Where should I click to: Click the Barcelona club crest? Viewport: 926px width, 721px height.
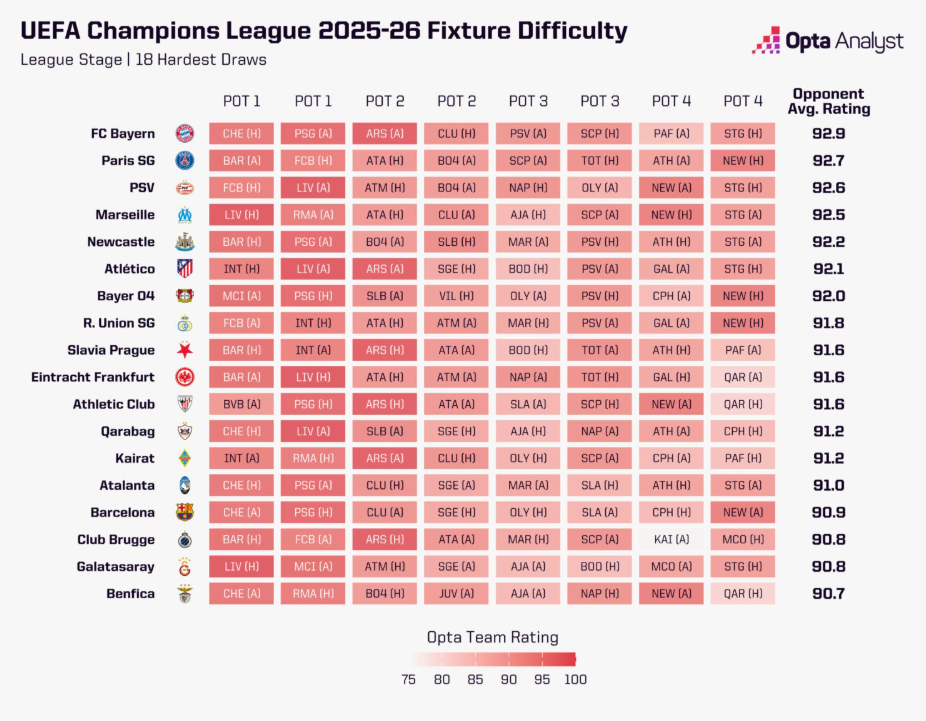(x=185, y=512)
